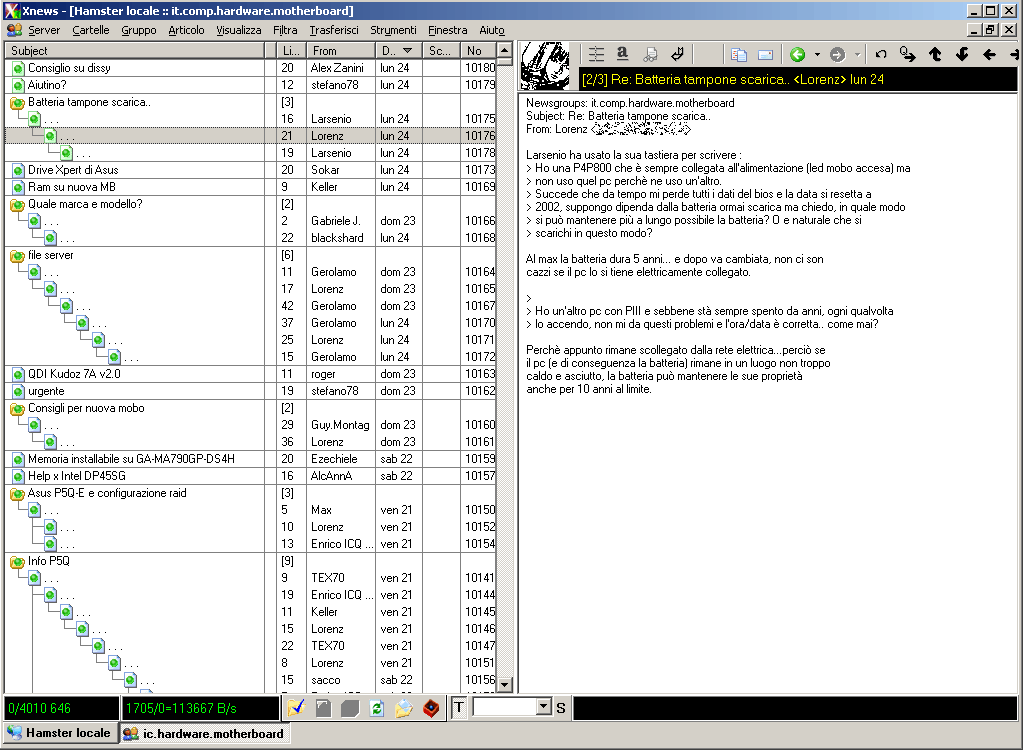Image resolution: width=1023 pixels, height=750 pixels.
Task: Open the Cartelle menu
Action: [91, 30]
